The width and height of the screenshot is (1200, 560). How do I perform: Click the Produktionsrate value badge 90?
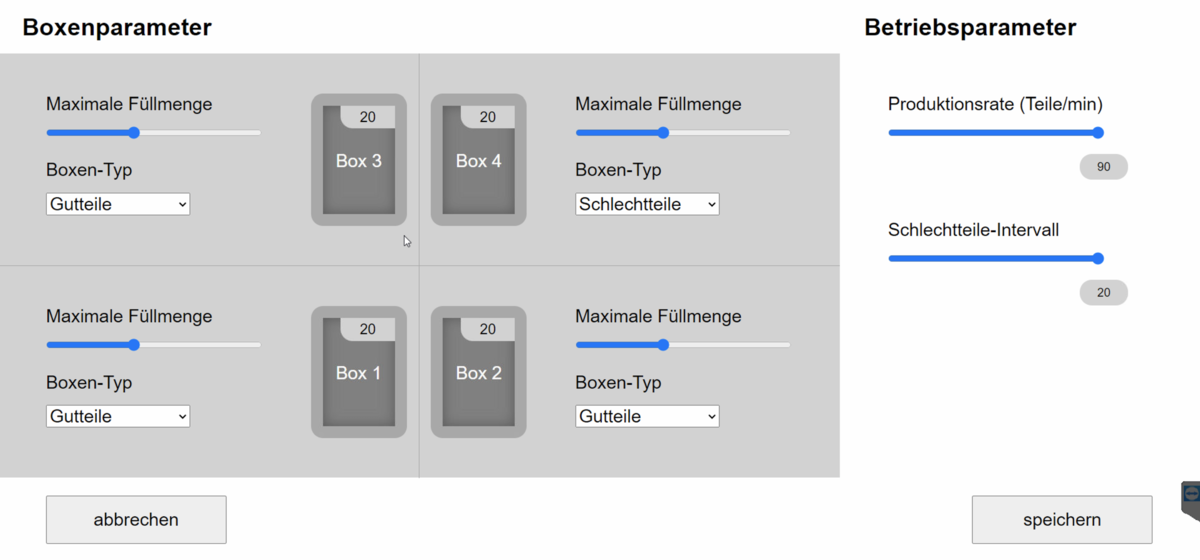tap(1103, 167)
